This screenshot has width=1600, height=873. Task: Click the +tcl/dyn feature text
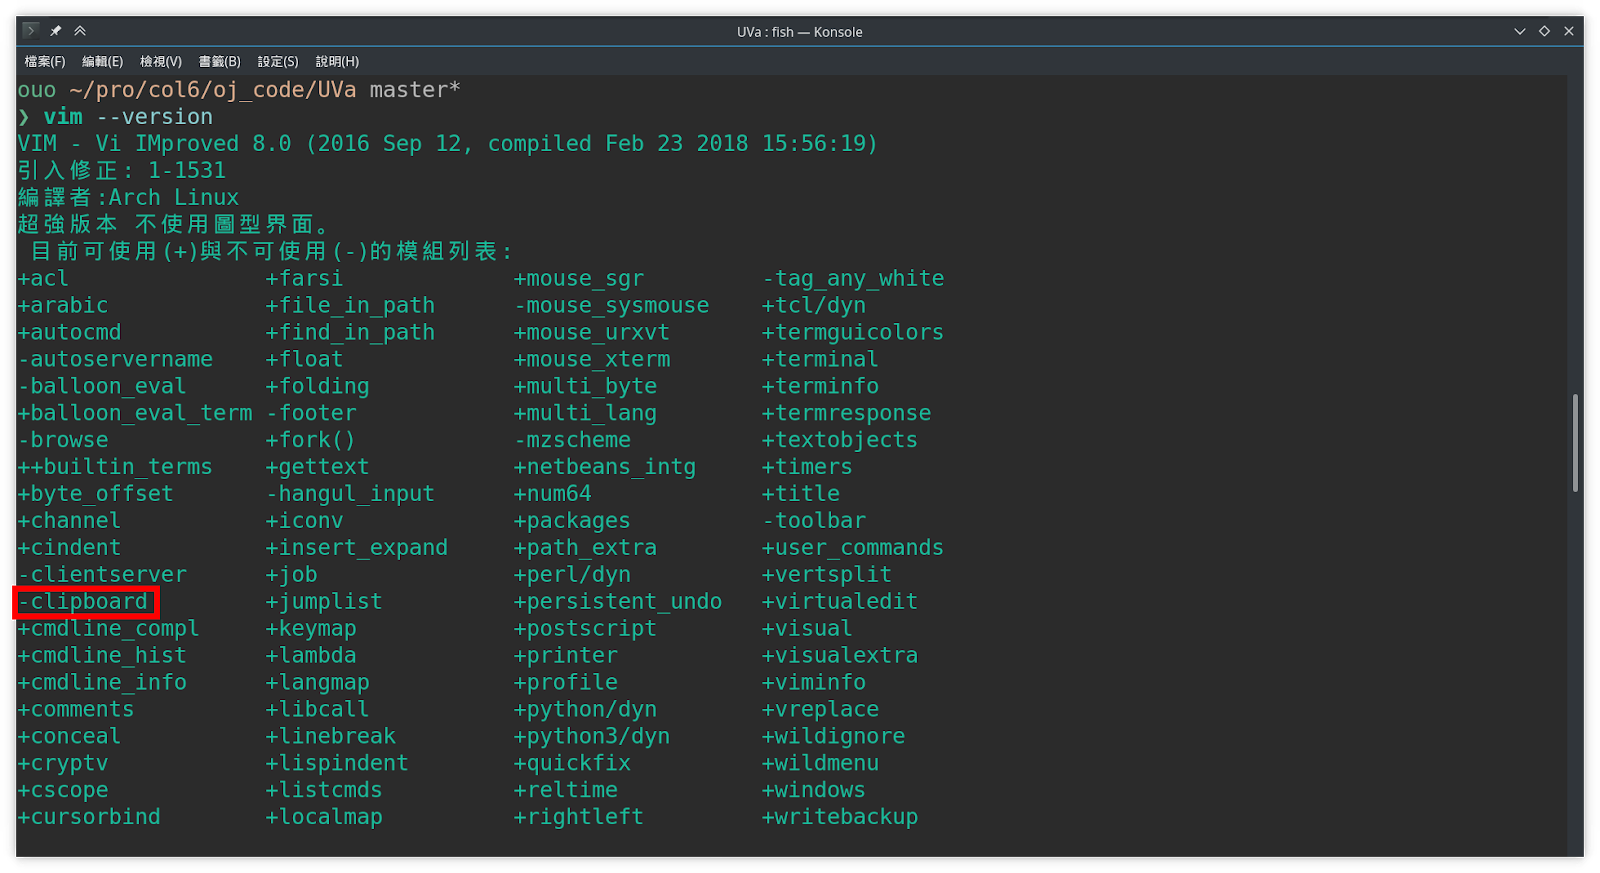click(814, 306)
